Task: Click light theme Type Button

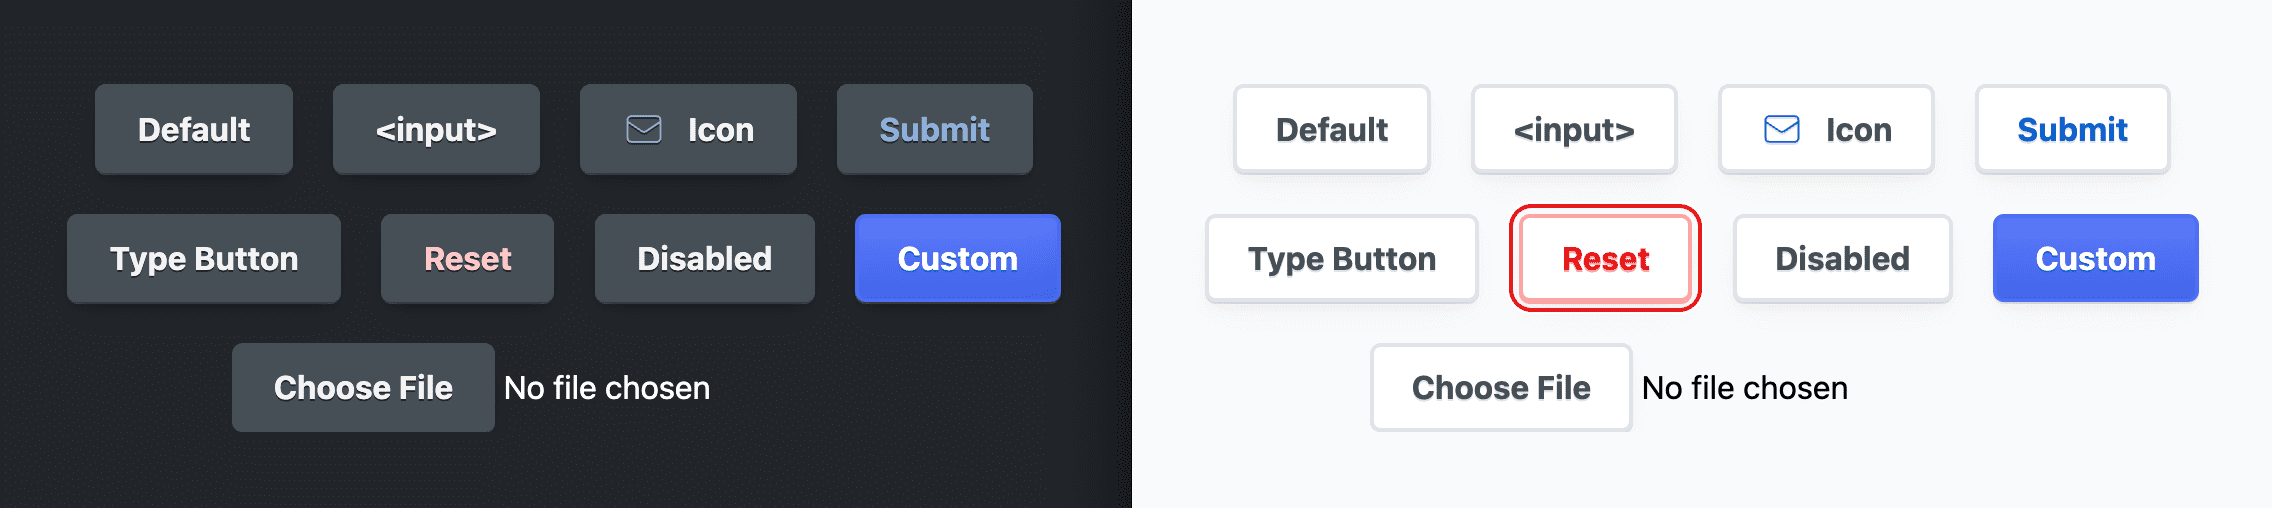Action: point(1342,258)
